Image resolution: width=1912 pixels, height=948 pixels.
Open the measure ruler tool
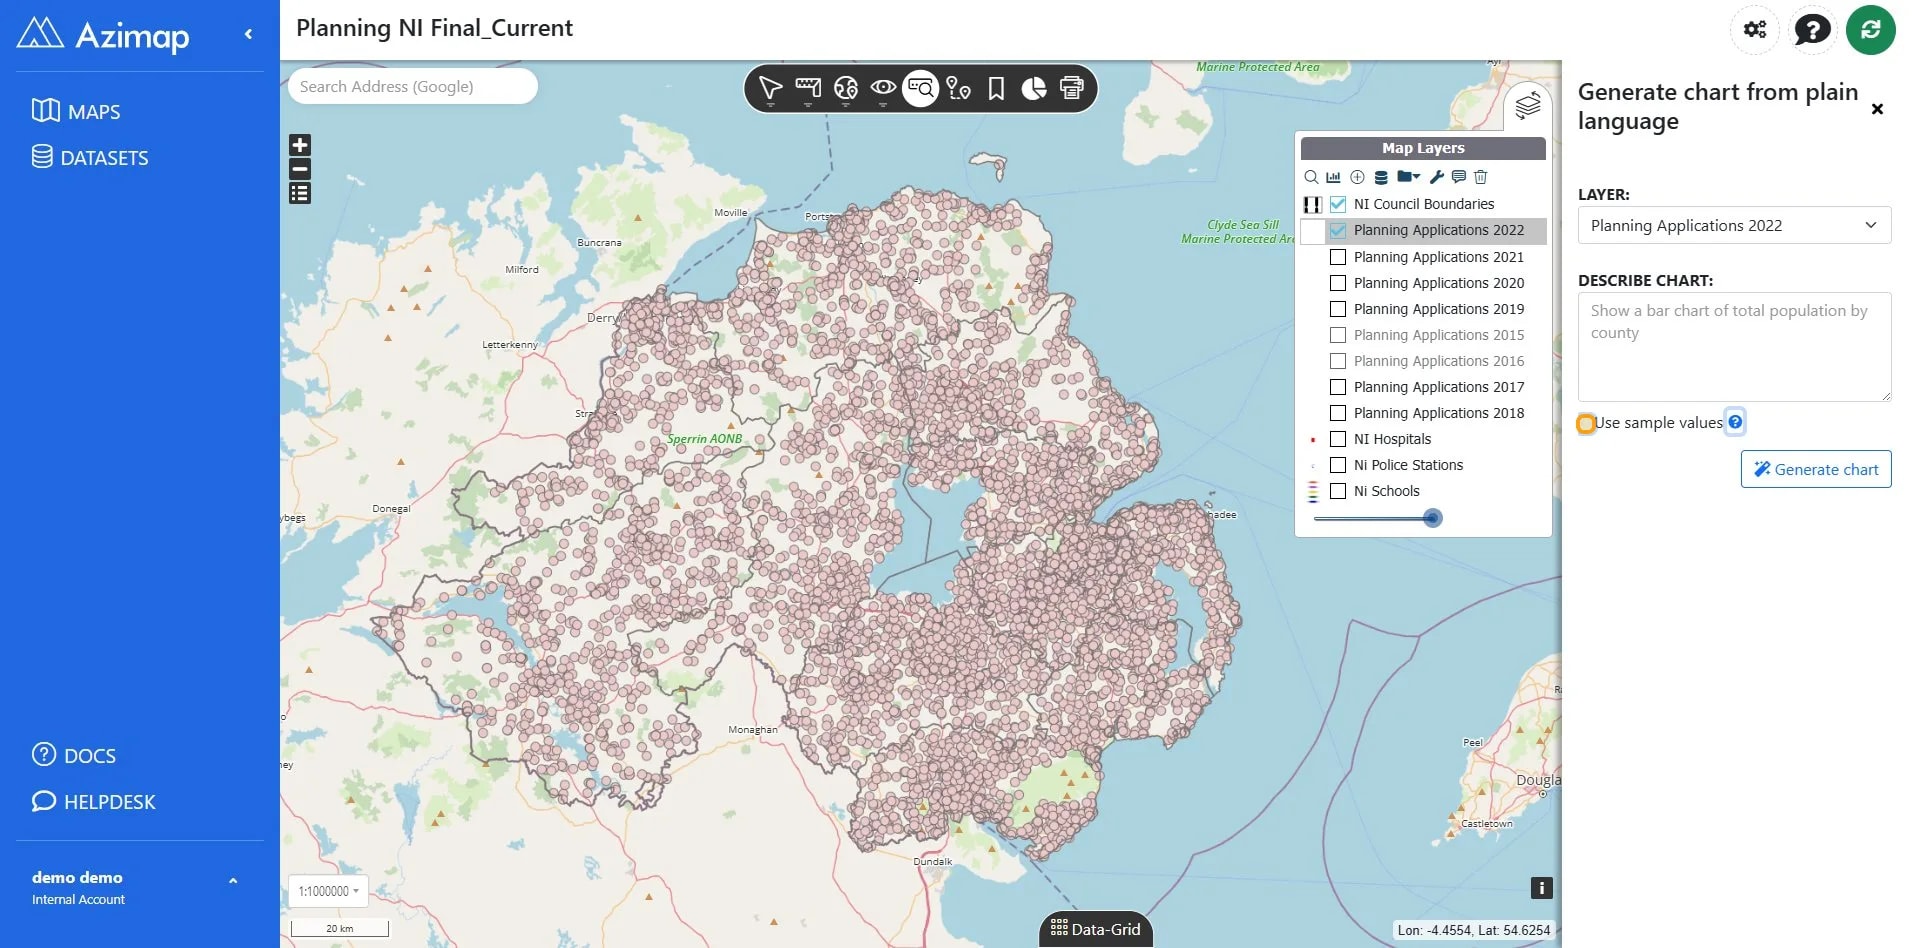(808, 89)
